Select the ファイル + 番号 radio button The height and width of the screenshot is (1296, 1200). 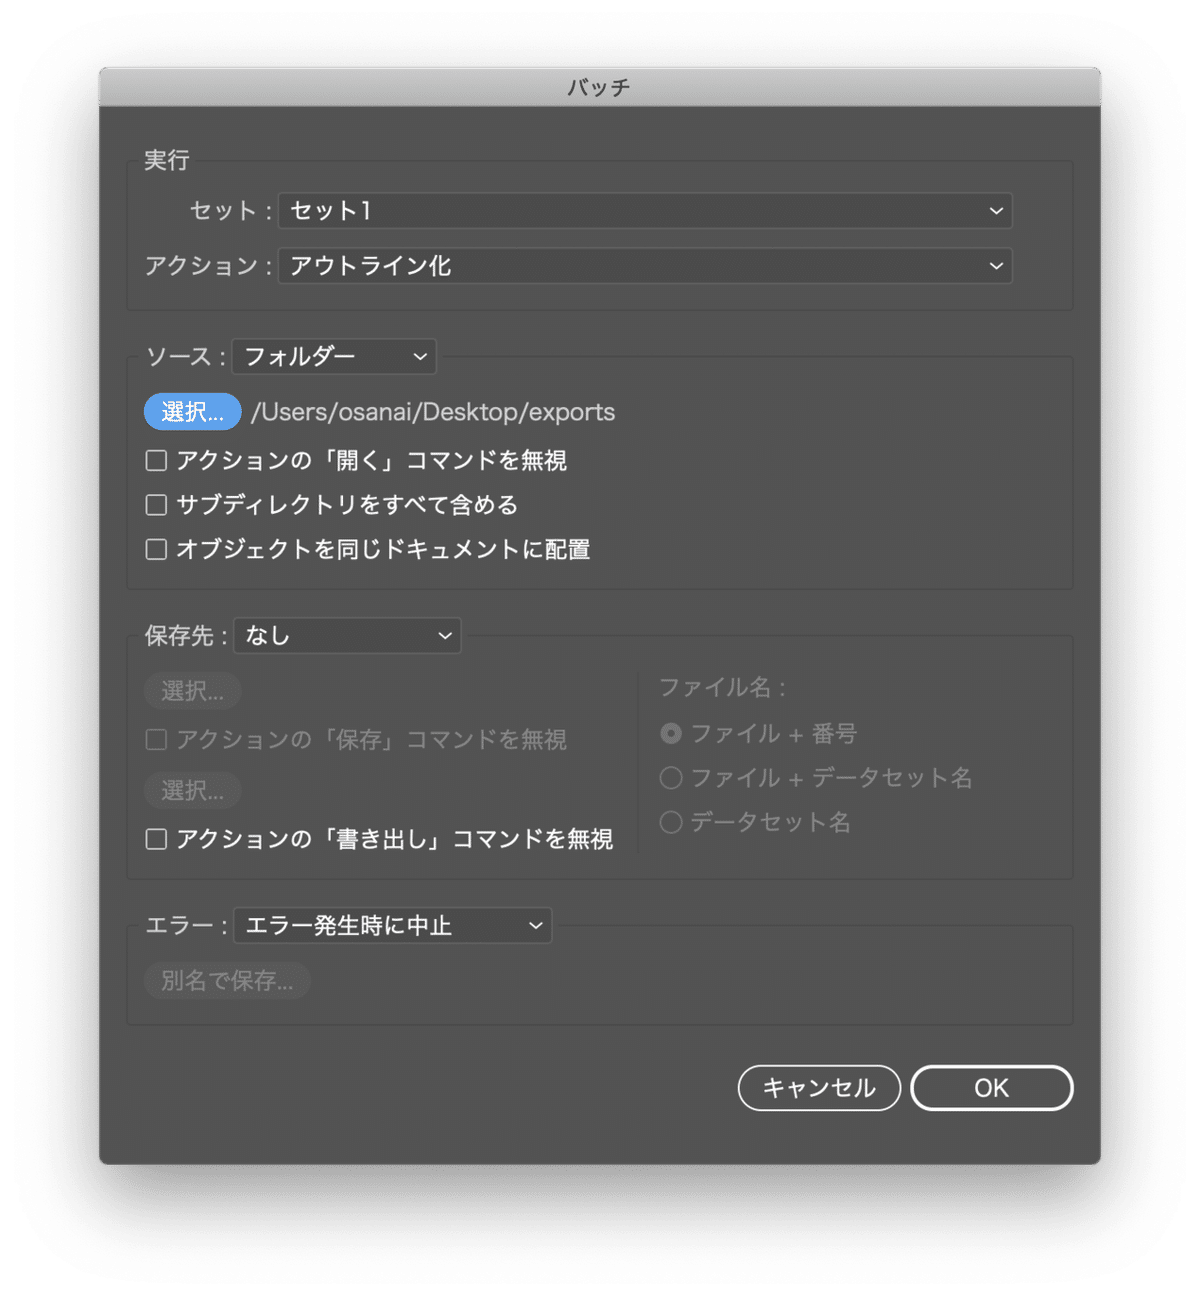(671, 733)
